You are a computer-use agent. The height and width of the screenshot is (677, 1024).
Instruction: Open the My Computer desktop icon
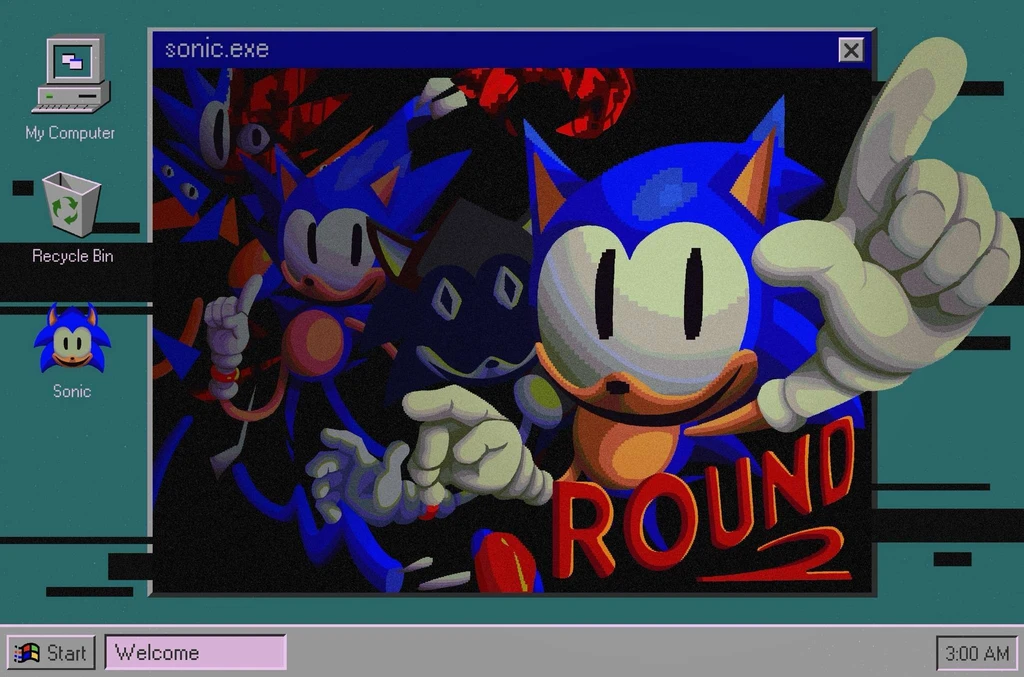coord(71,74)
